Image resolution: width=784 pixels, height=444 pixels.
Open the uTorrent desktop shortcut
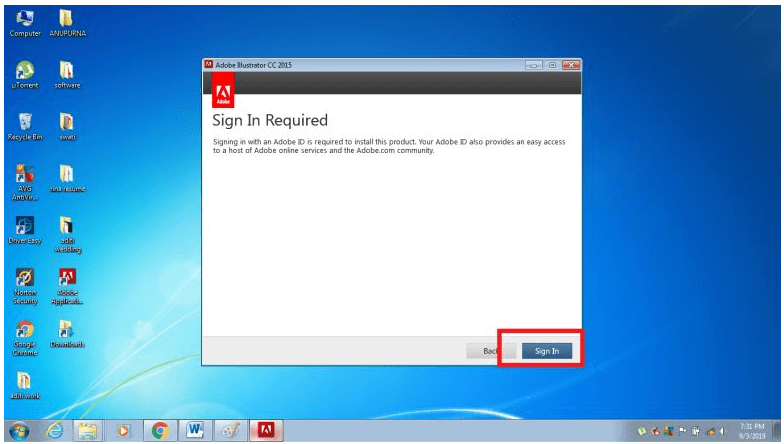(x=24, y=70)
